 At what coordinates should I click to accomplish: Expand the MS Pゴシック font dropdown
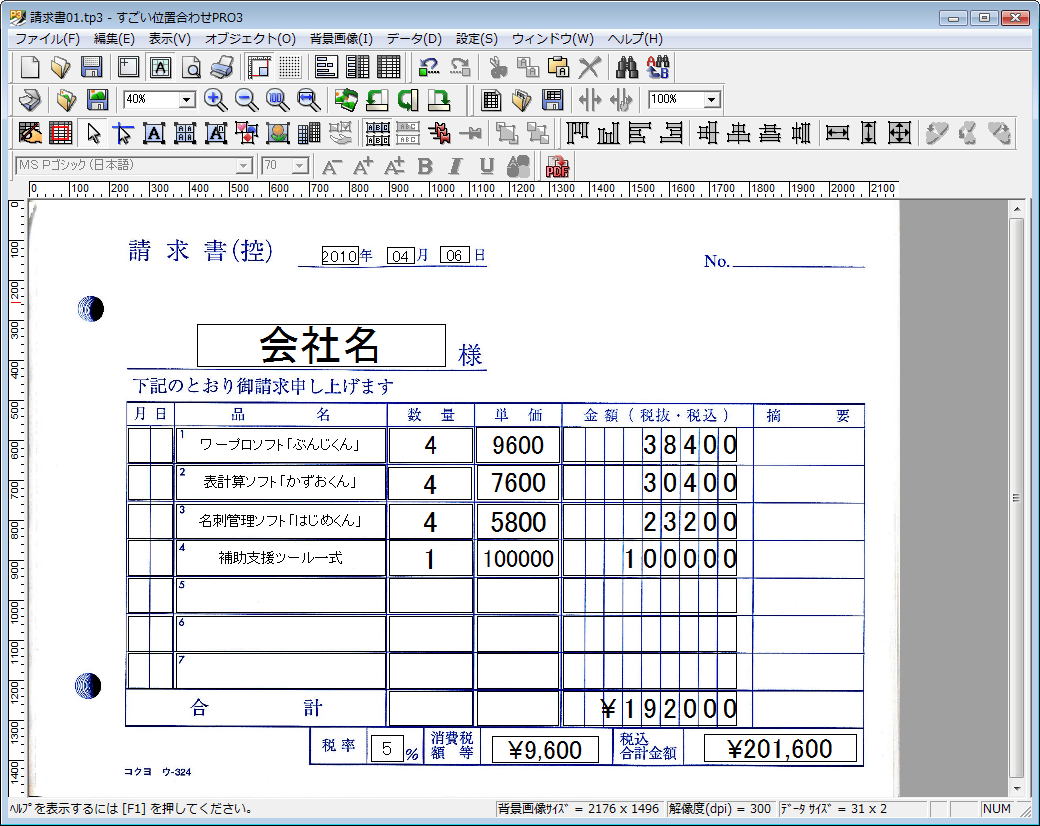[x=244, y=166]
